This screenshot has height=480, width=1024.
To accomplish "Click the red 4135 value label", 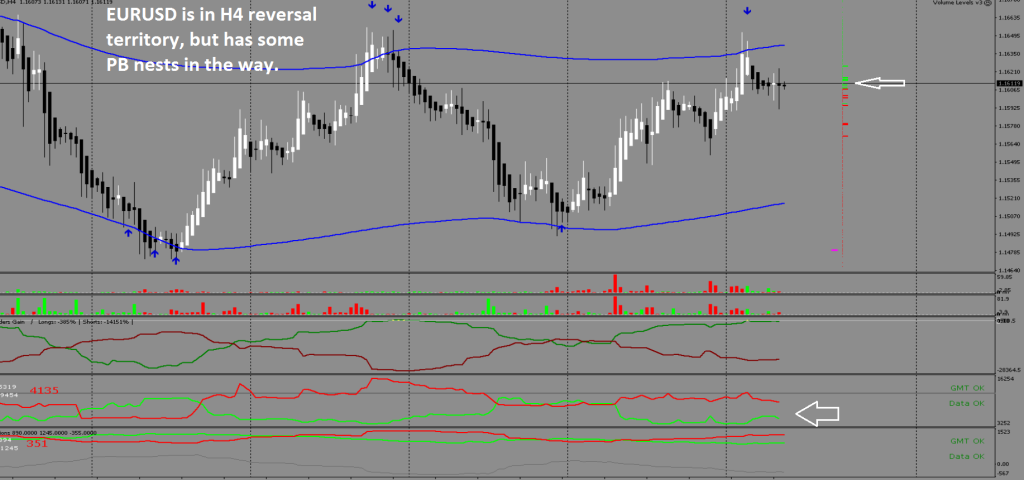I will (x=45, y=390).
